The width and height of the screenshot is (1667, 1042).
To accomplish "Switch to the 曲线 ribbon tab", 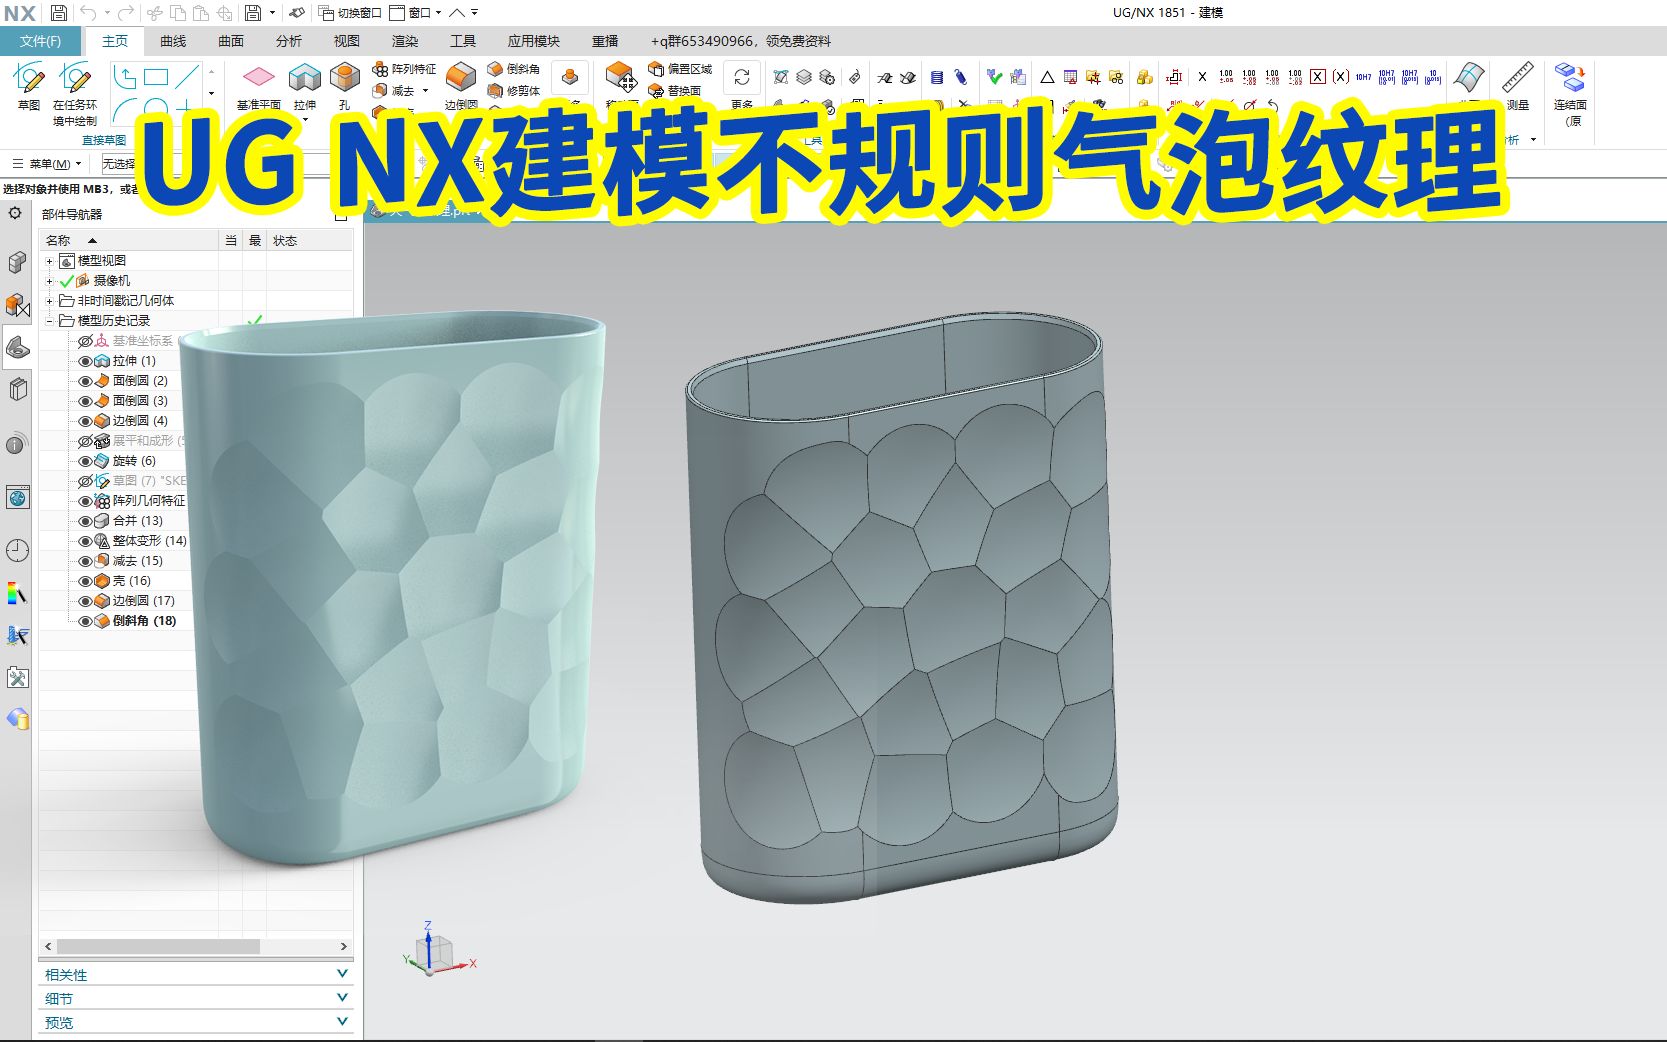I will pyautogui.click(x=173, y=41).
